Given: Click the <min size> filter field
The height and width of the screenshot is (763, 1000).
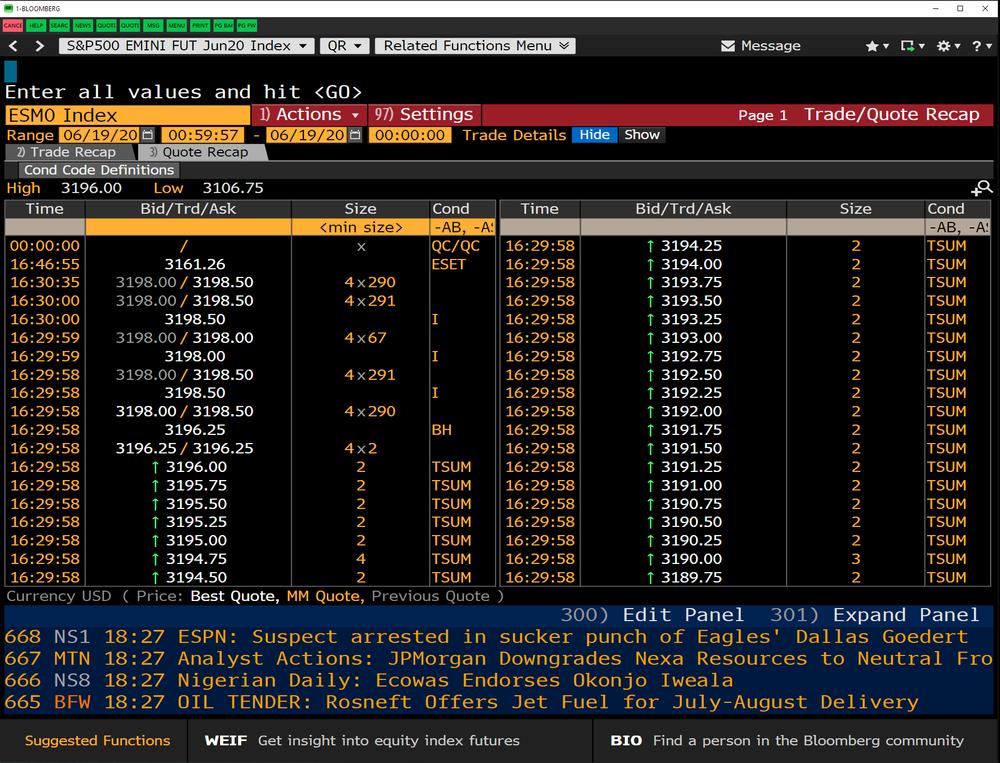Looking at the screenshot, I should coord(360,227).
